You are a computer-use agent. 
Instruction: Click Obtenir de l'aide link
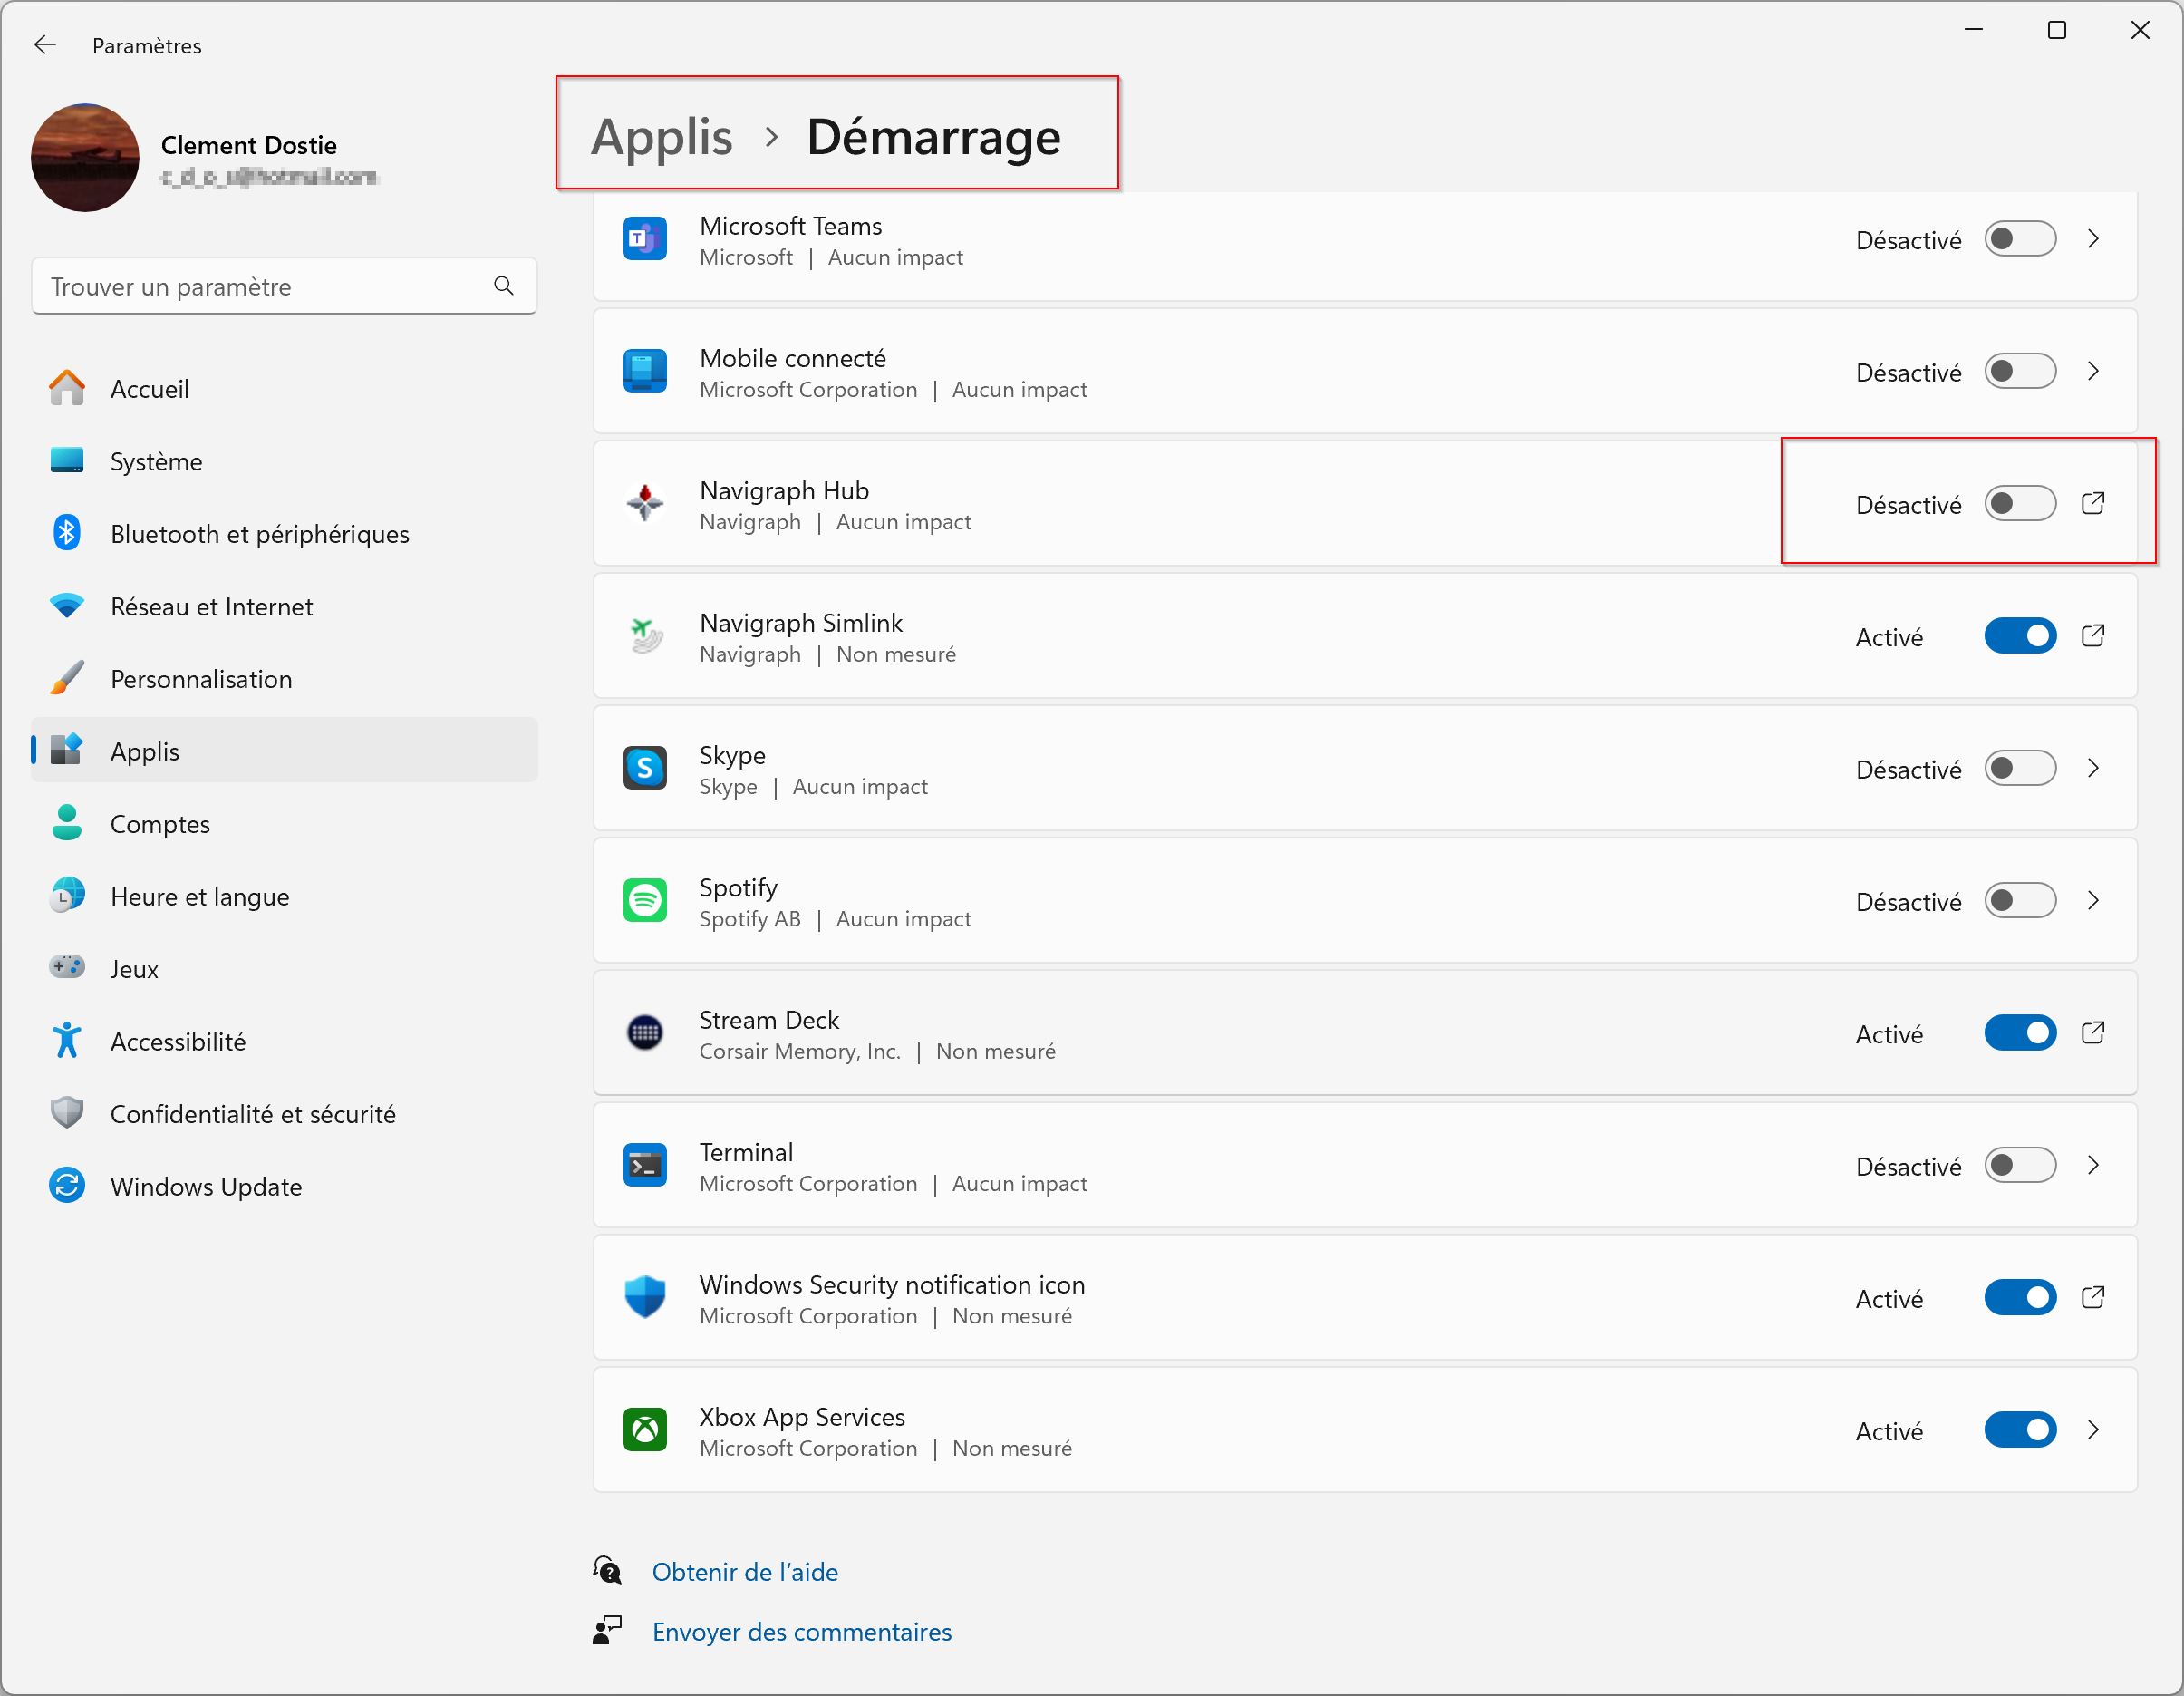(745, 1571)
